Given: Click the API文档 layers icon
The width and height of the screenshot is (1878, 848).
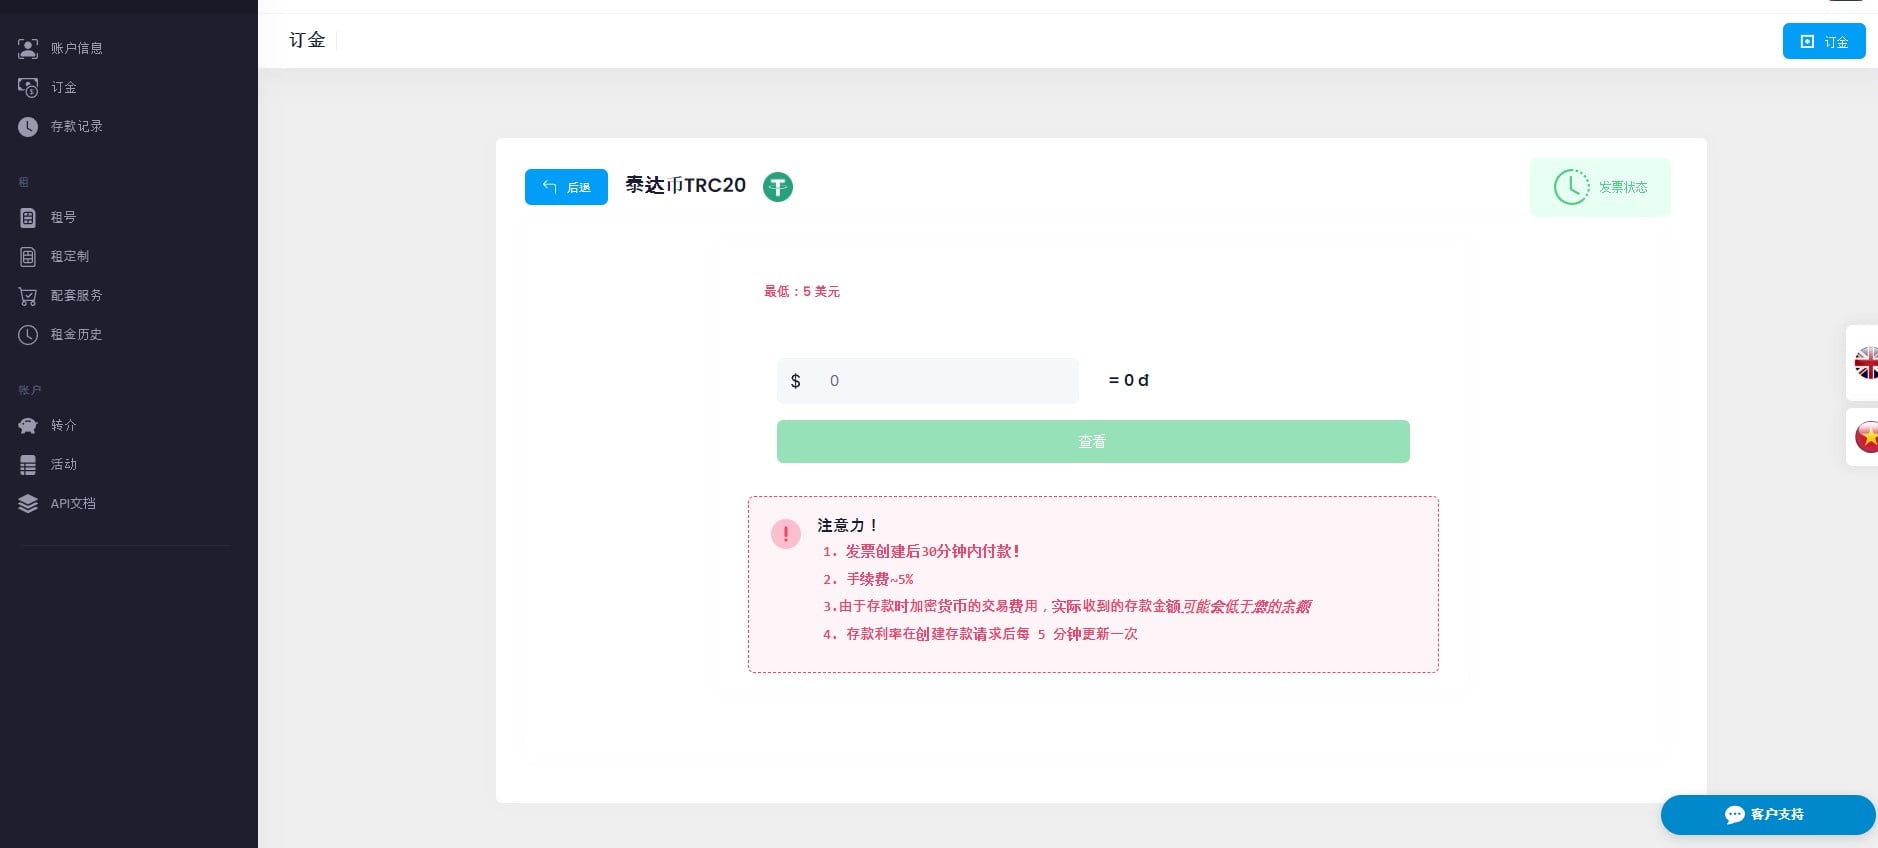Looking at the screenshot, I should (x=28, y=504).
